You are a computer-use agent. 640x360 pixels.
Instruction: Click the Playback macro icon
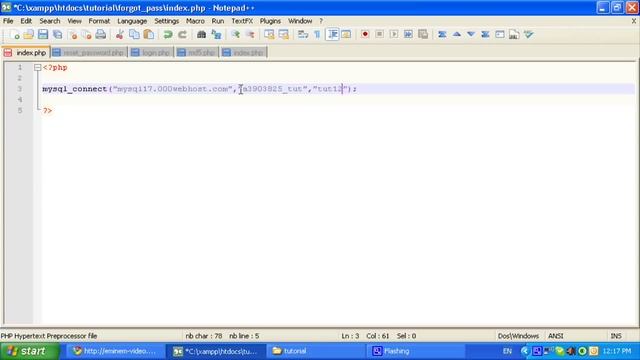coord(394,35)
